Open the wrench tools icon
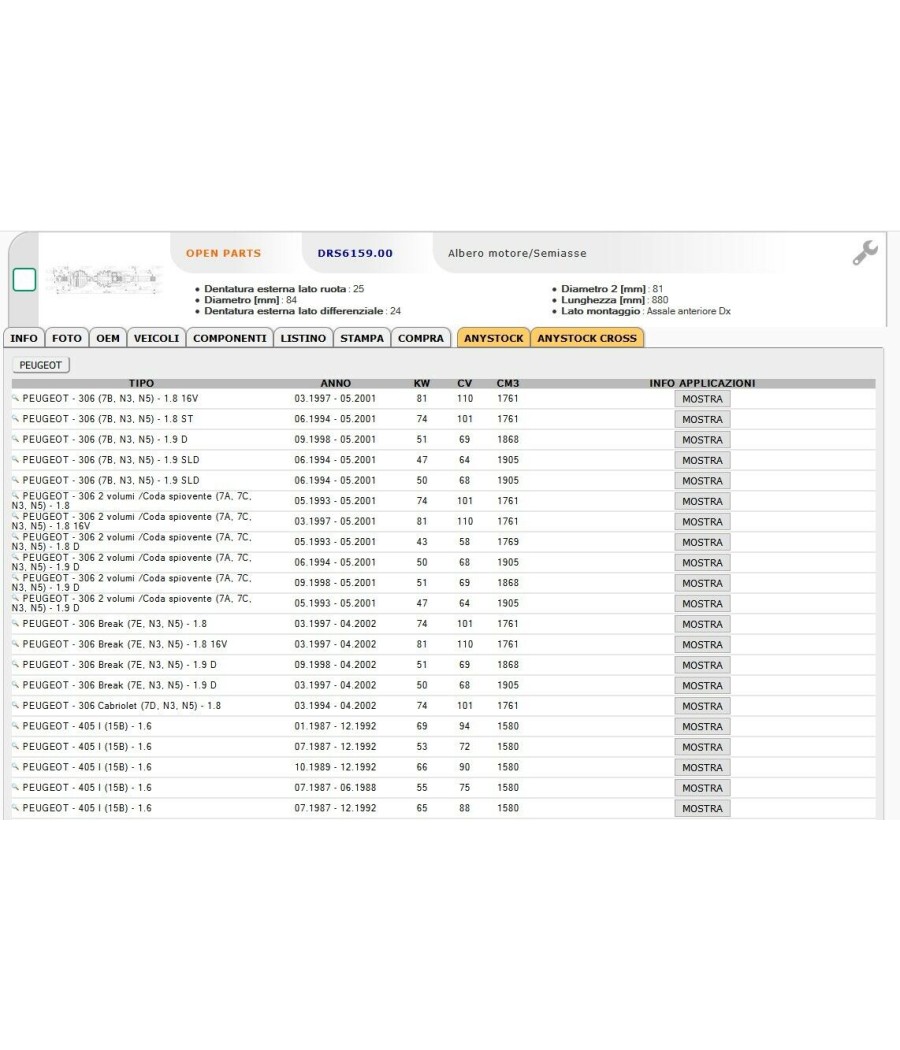Screen dimensions: 900x1050 865,252
